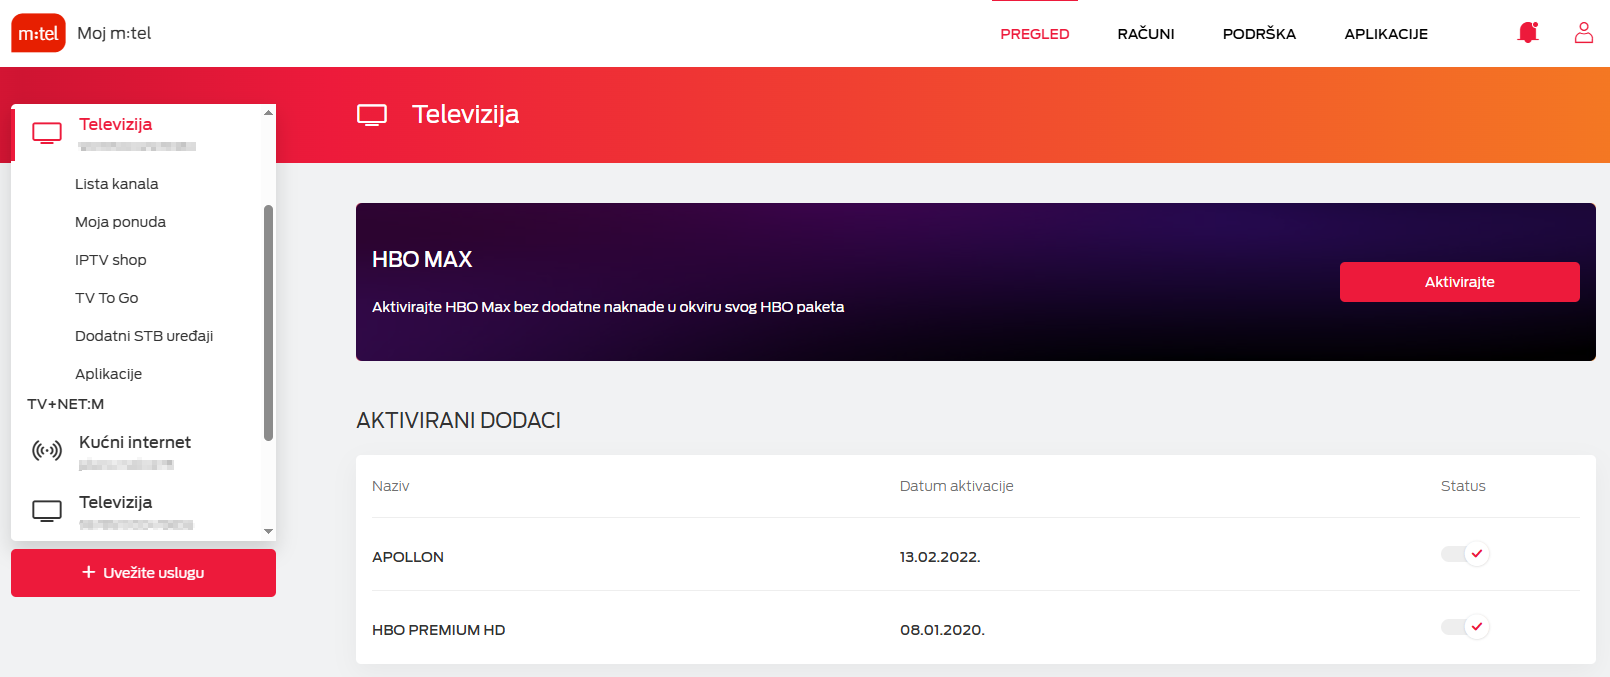1610x677 pixels.
Task: Go to the PODRŠKA tab
Action: pos(1259,34)
